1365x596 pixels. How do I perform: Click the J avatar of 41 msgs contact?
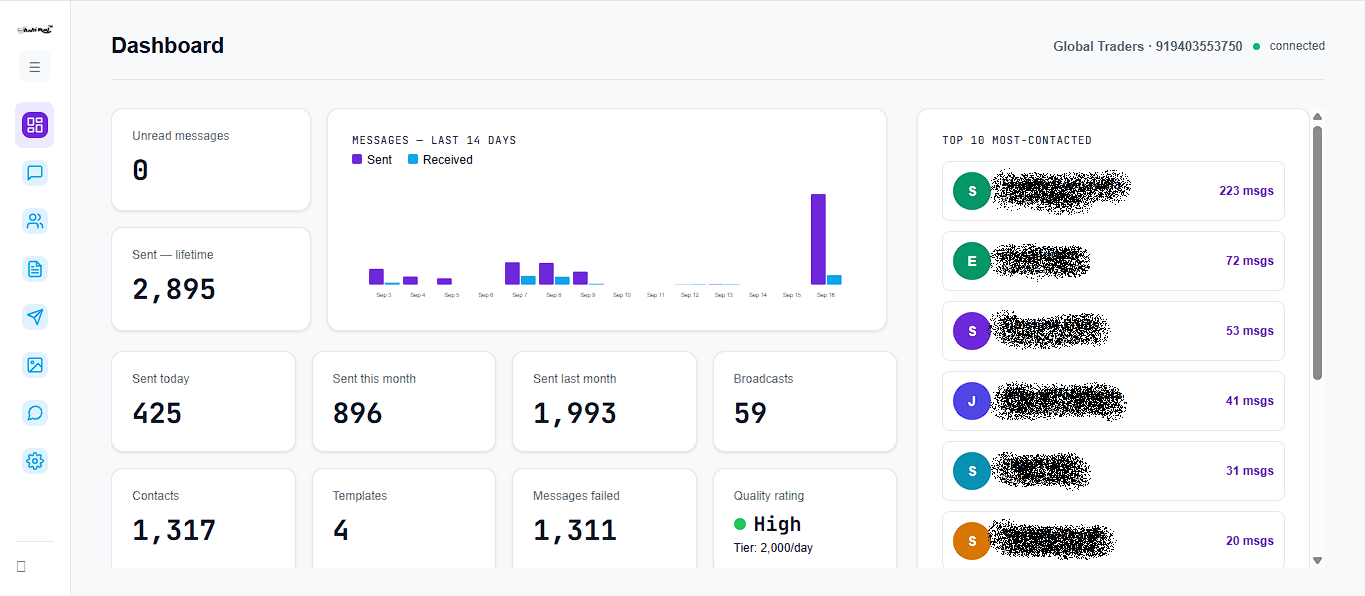click(971, 401)
